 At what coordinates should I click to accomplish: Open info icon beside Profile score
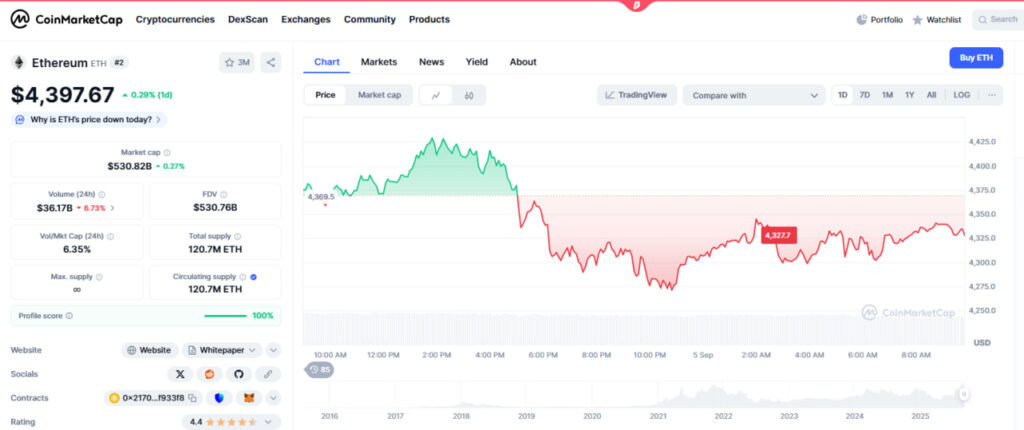point(69,316)
